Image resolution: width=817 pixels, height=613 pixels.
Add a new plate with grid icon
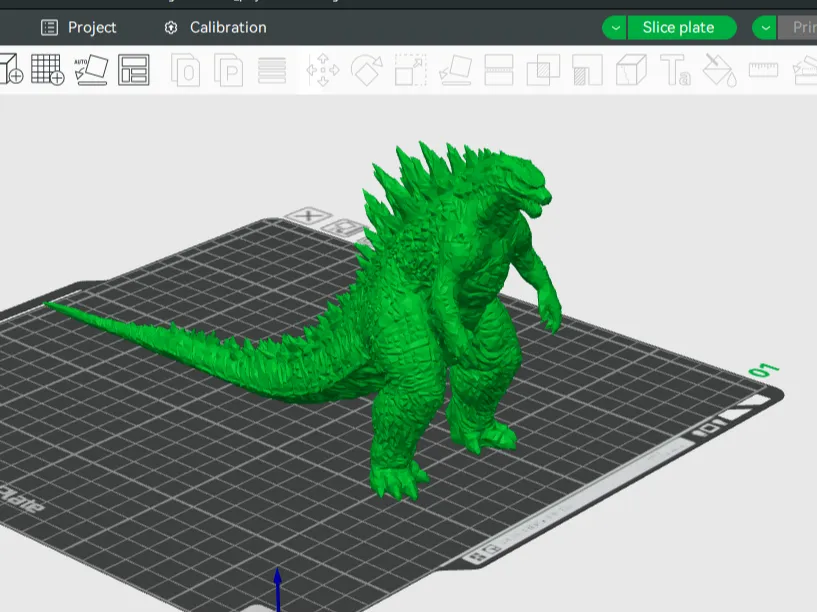point(47,70)
